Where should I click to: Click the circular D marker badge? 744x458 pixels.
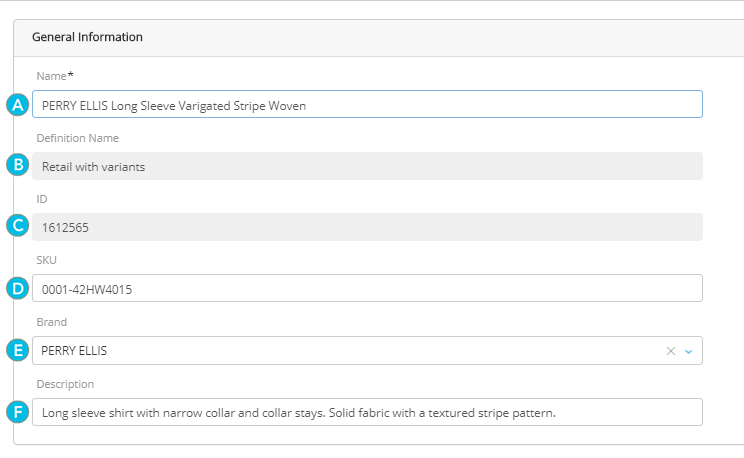[x=16, y=289]
